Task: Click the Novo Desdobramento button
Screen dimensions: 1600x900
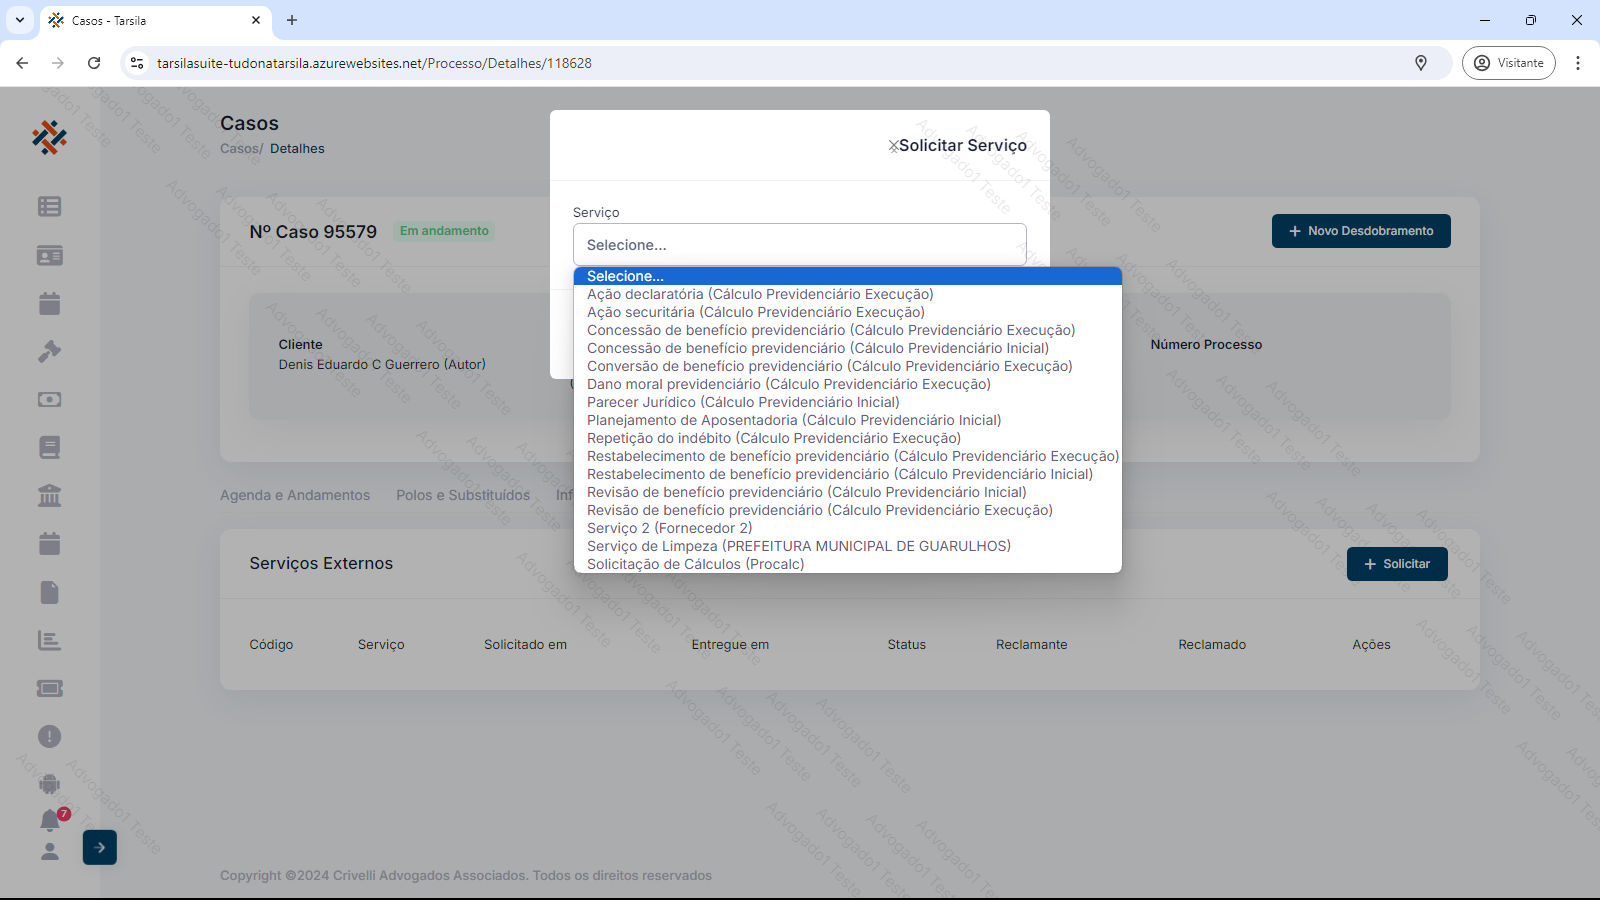Action: pos(1360,231)
